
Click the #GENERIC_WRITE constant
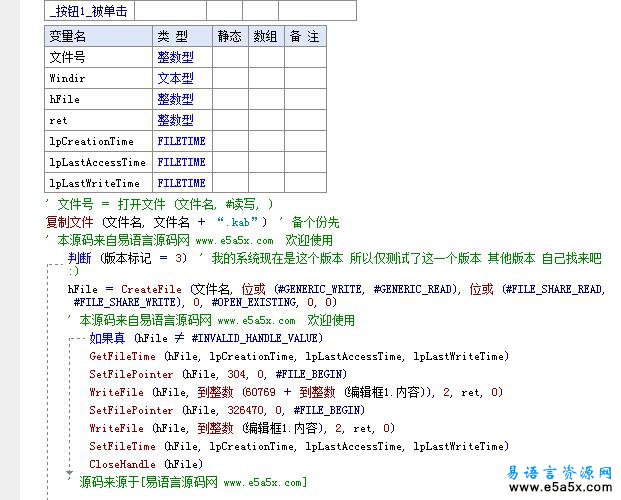click(320, 289)
